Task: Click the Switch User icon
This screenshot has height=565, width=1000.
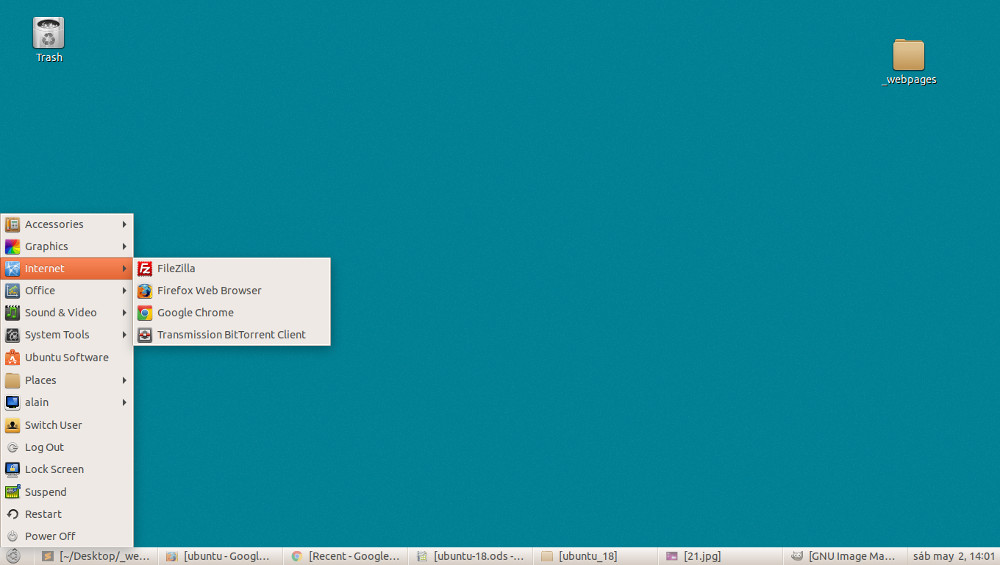Action: pyautogui.click(x=12, y=425)
